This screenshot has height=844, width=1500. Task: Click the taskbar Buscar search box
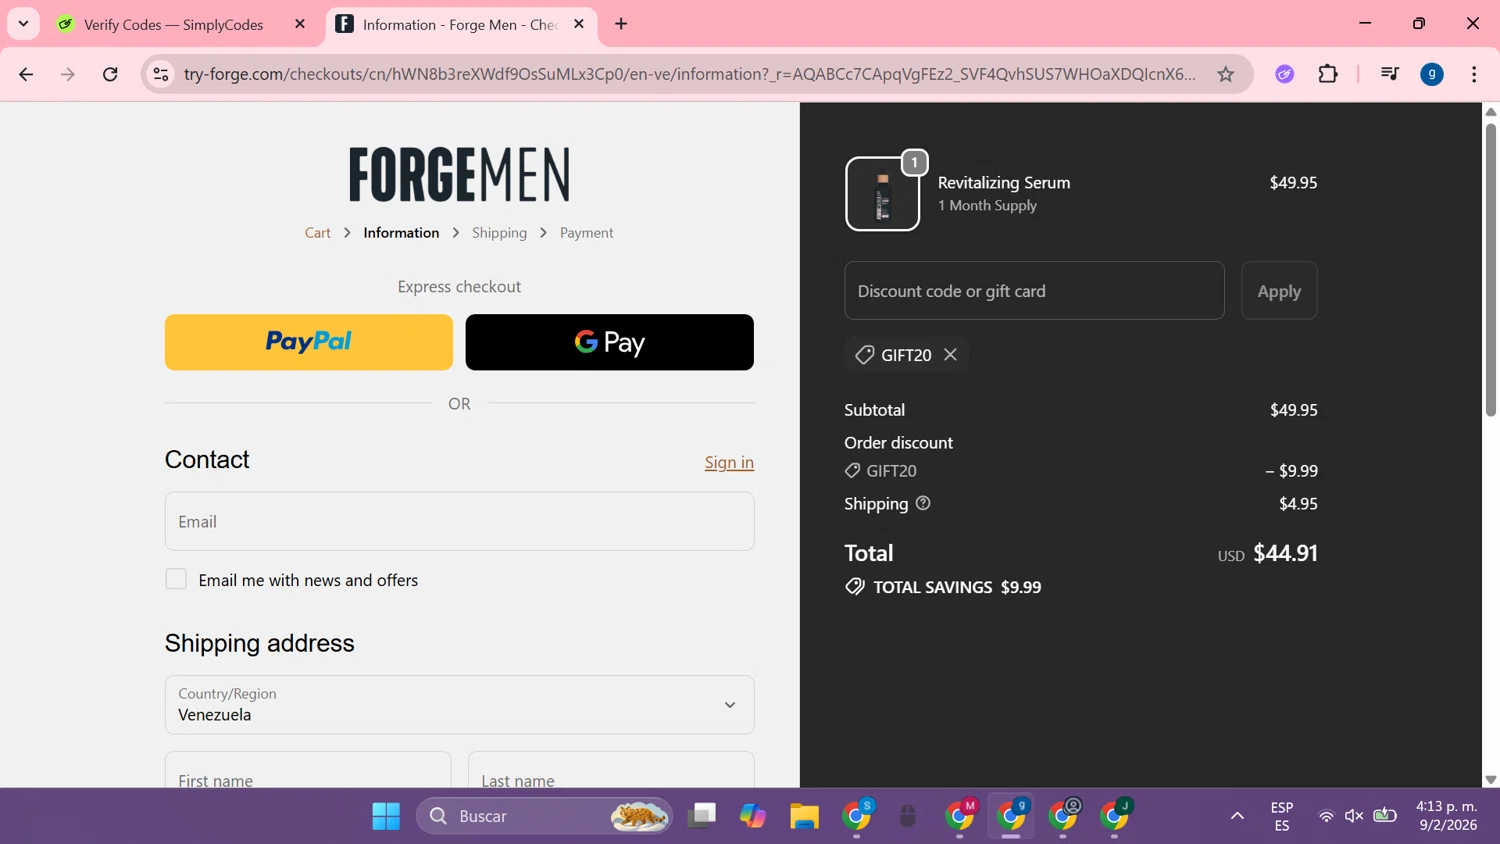click(545, 816)
